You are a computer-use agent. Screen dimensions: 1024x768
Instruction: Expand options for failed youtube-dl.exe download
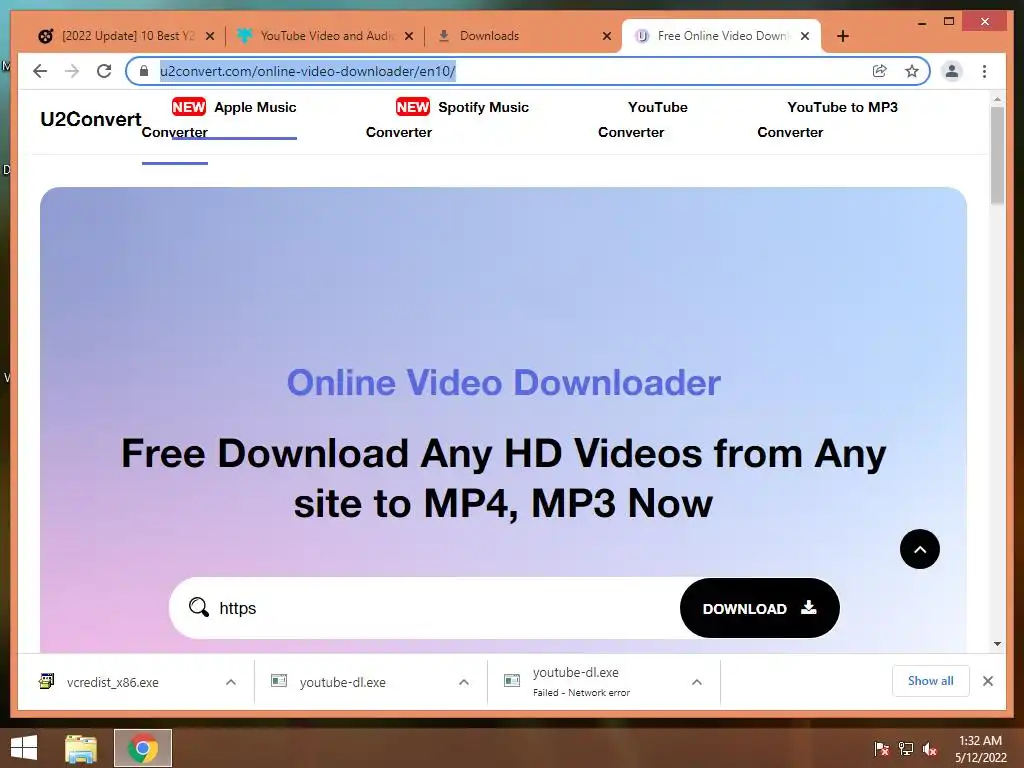coord(697,682)
